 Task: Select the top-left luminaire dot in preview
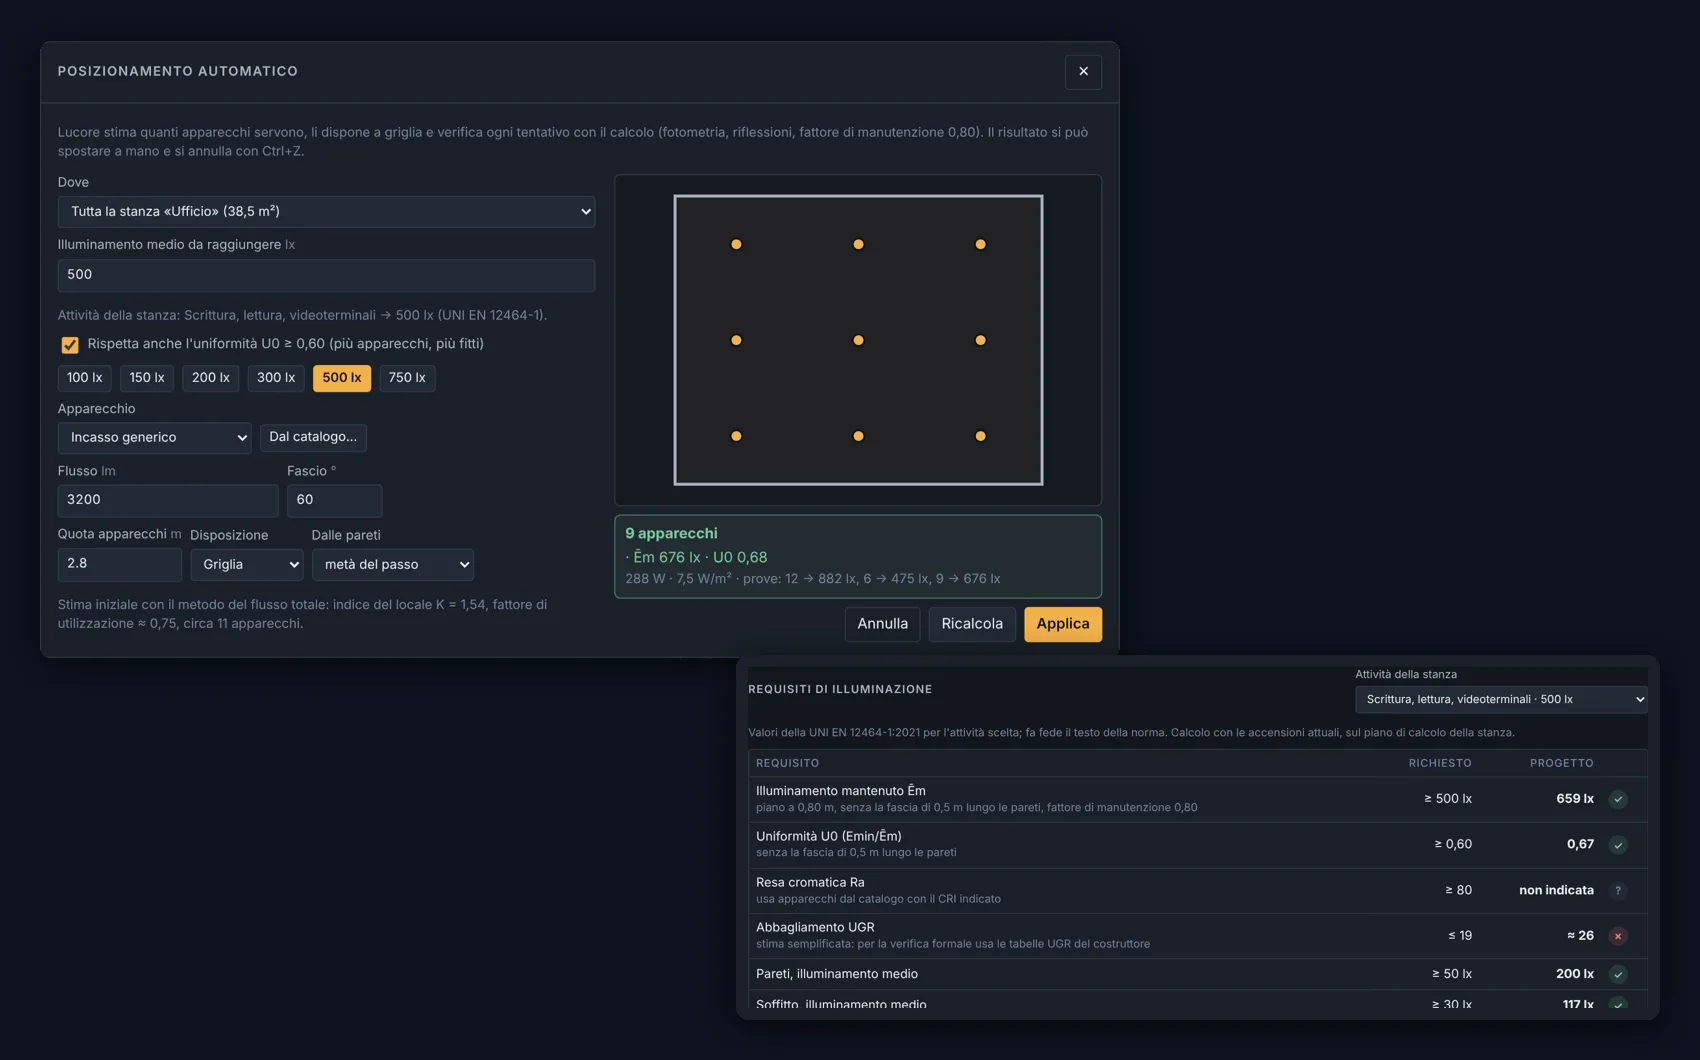click(x=736, y=244)
